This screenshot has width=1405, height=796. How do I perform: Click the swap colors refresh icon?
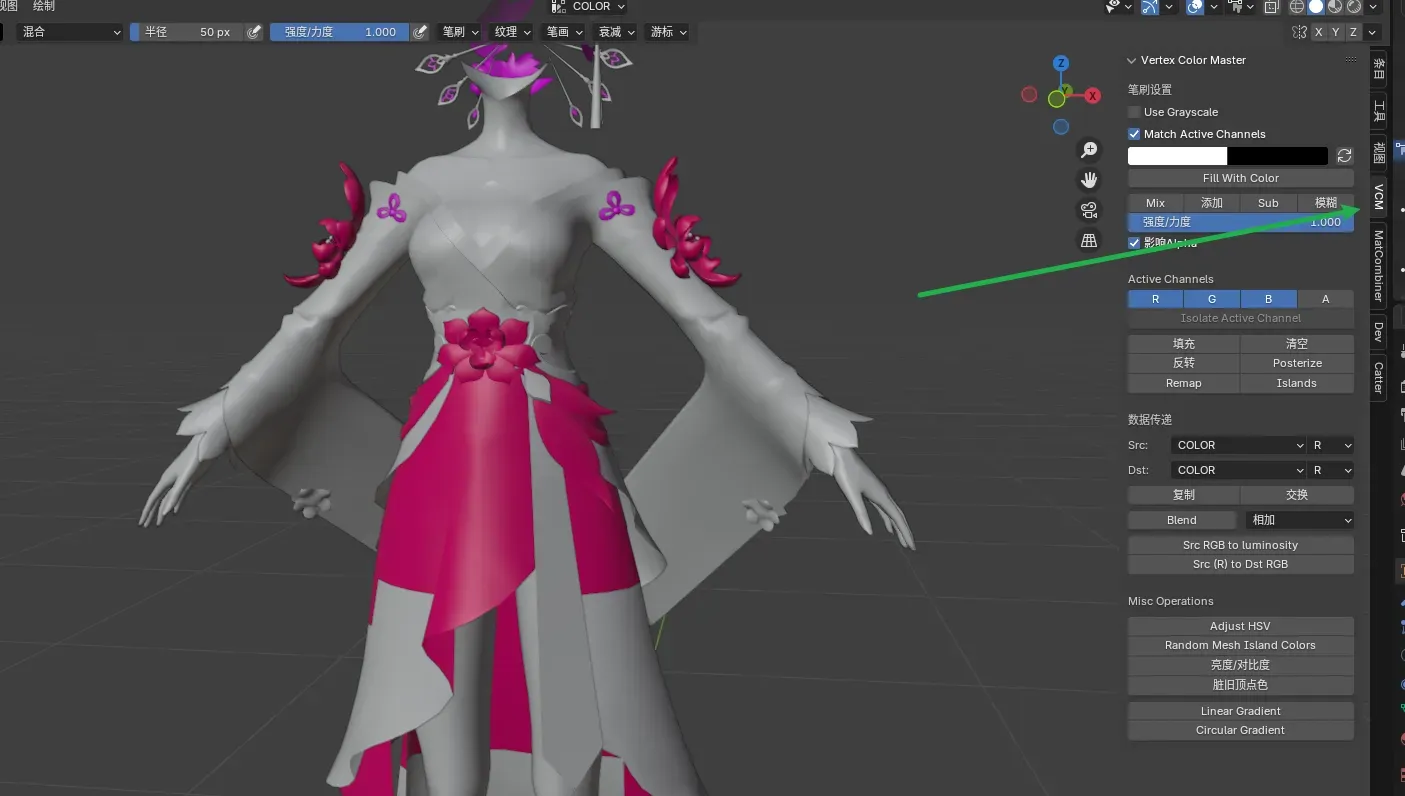click(x=1344, y=156)
